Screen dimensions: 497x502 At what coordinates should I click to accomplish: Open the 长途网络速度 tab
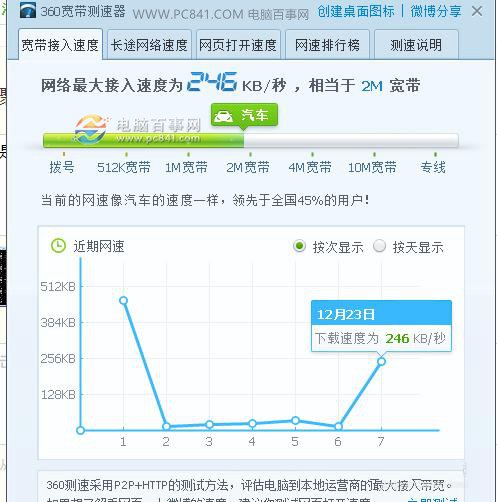(149, 45)
